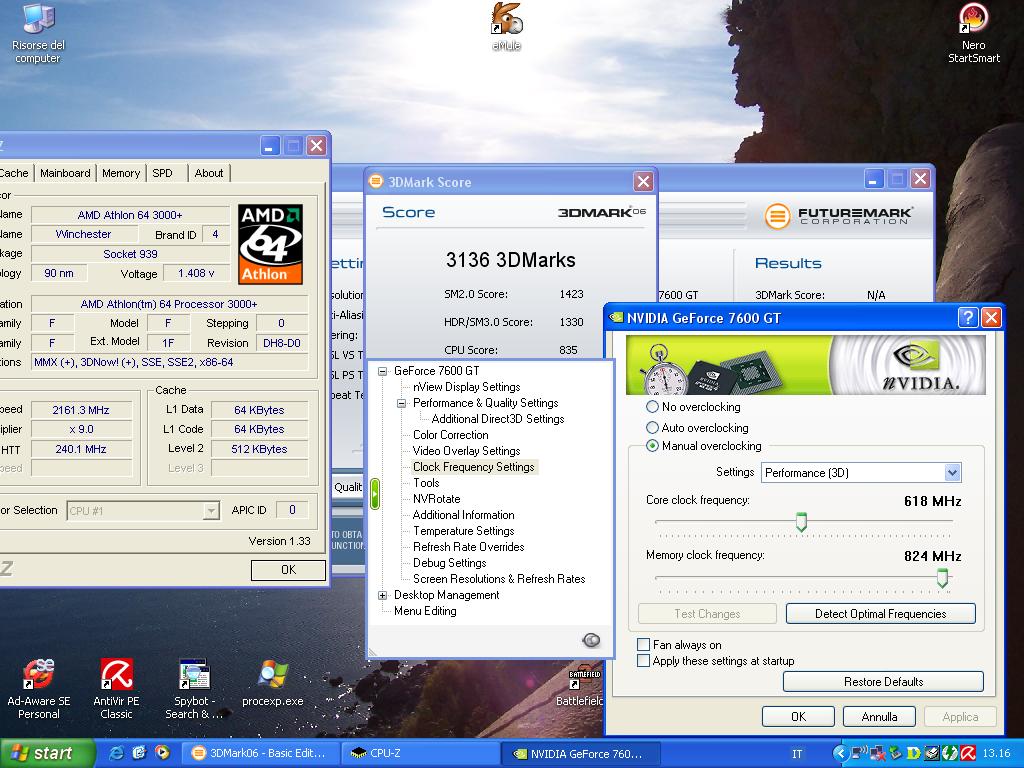
Task: Click the IT language bar indicator
Action: (x=797, y=754)
